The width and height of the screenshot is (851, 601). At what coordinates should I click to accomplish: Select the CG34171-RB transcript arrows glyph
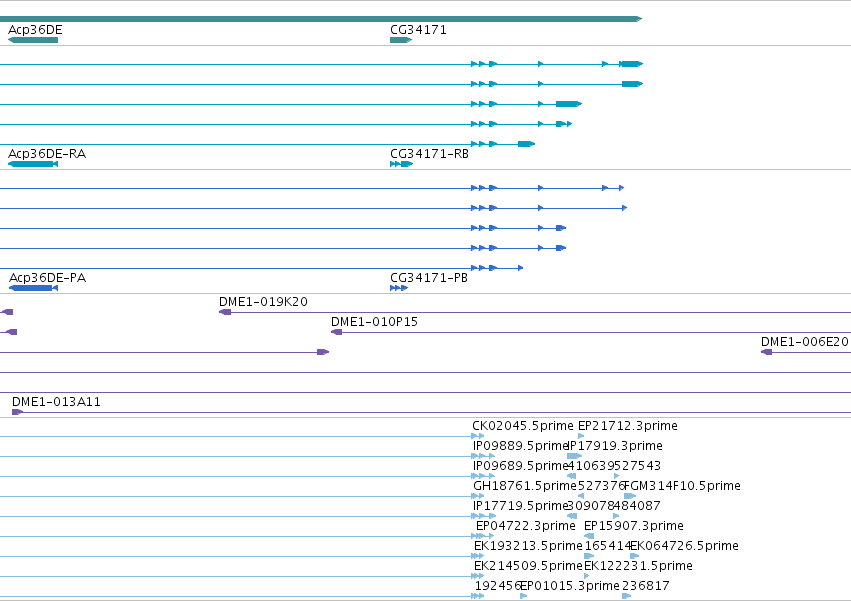[x=402, y=164]
